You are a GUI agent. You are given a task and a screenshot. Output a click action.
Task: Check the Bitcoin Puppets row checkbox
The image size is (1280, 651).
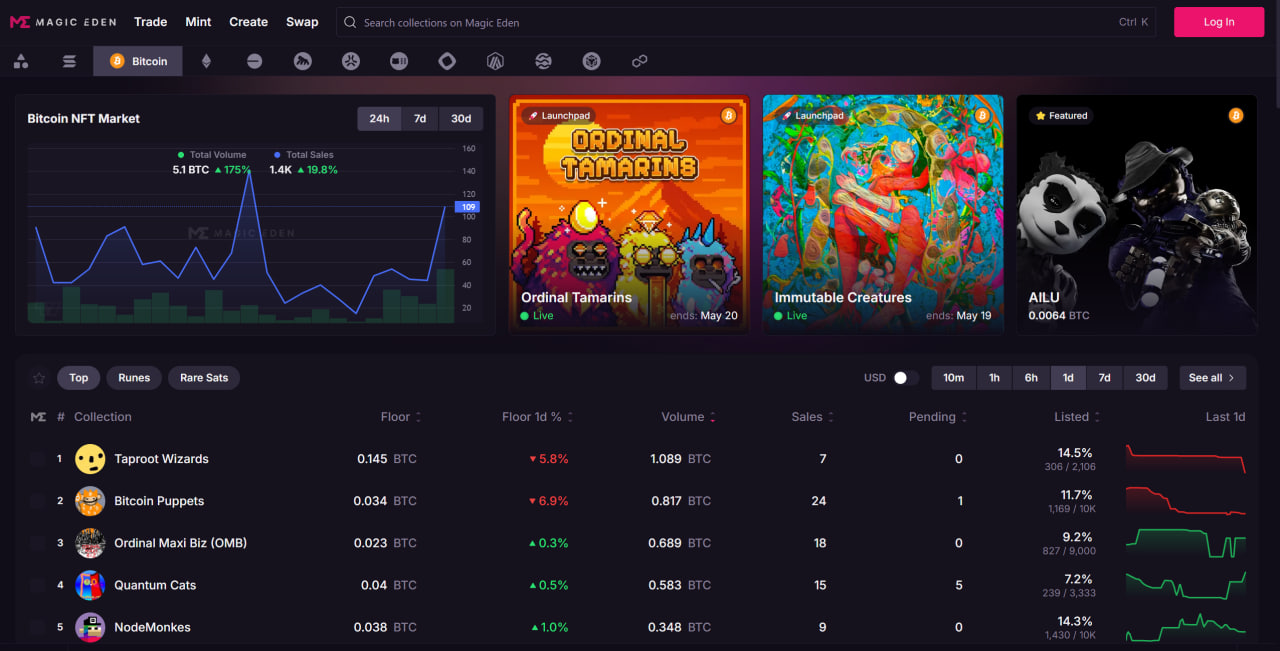click(37, 501)
